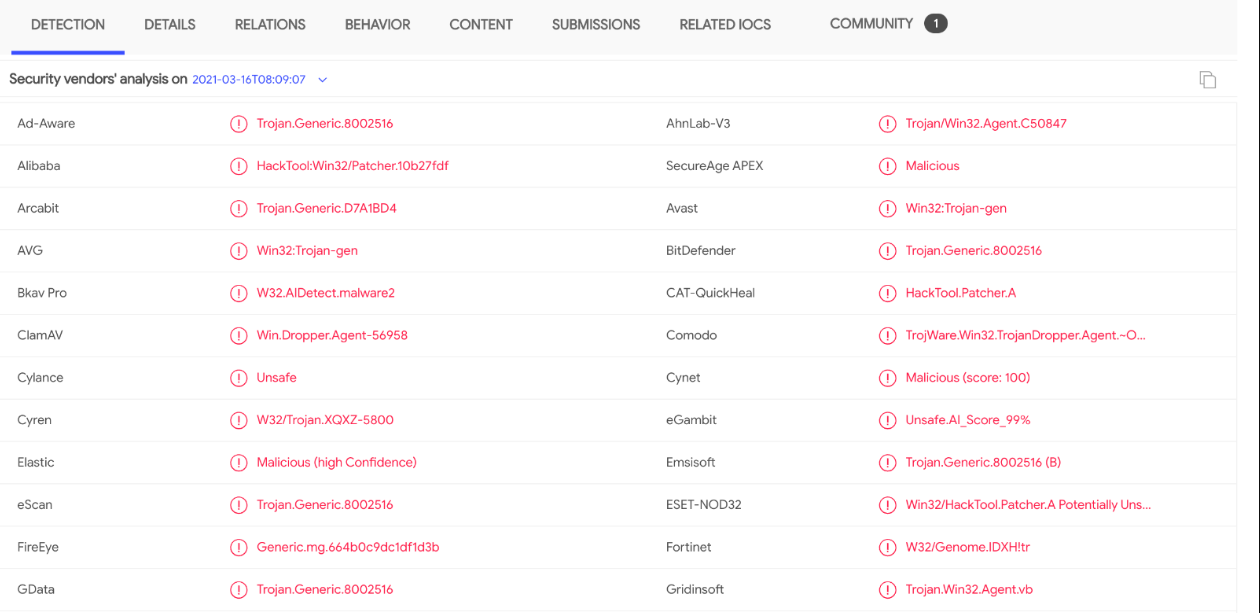
Task: Copy vendor analysis results icon
Action: 1208,80
